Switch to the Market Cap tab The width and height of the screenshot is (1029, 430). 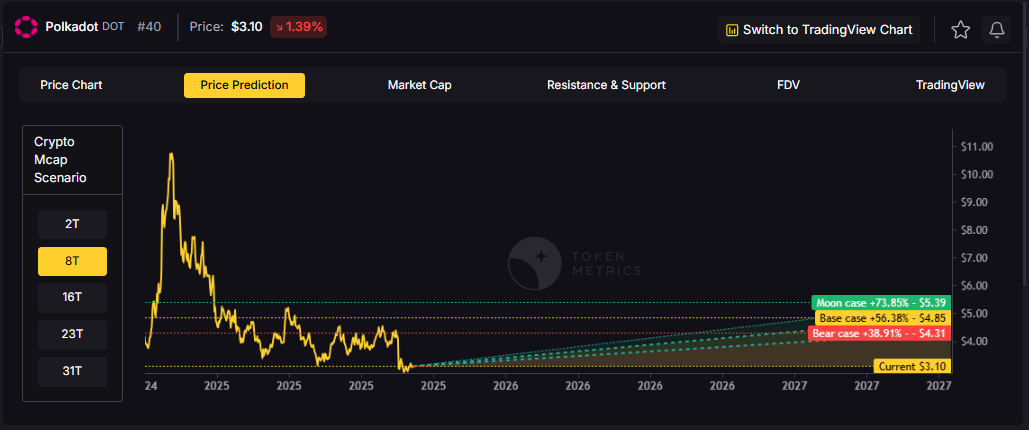pos(419,85)
